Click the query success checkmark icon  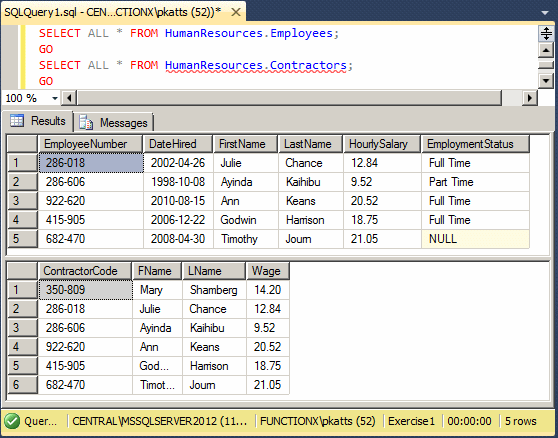tap(12, 421)
